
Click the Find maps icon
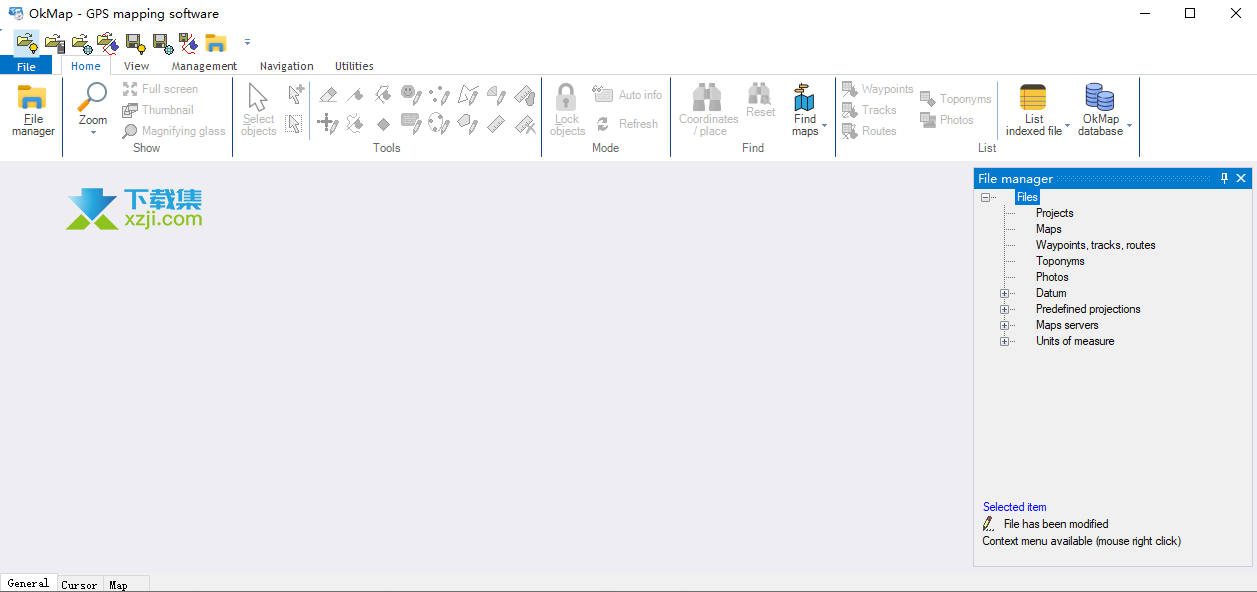pos(805,97)
